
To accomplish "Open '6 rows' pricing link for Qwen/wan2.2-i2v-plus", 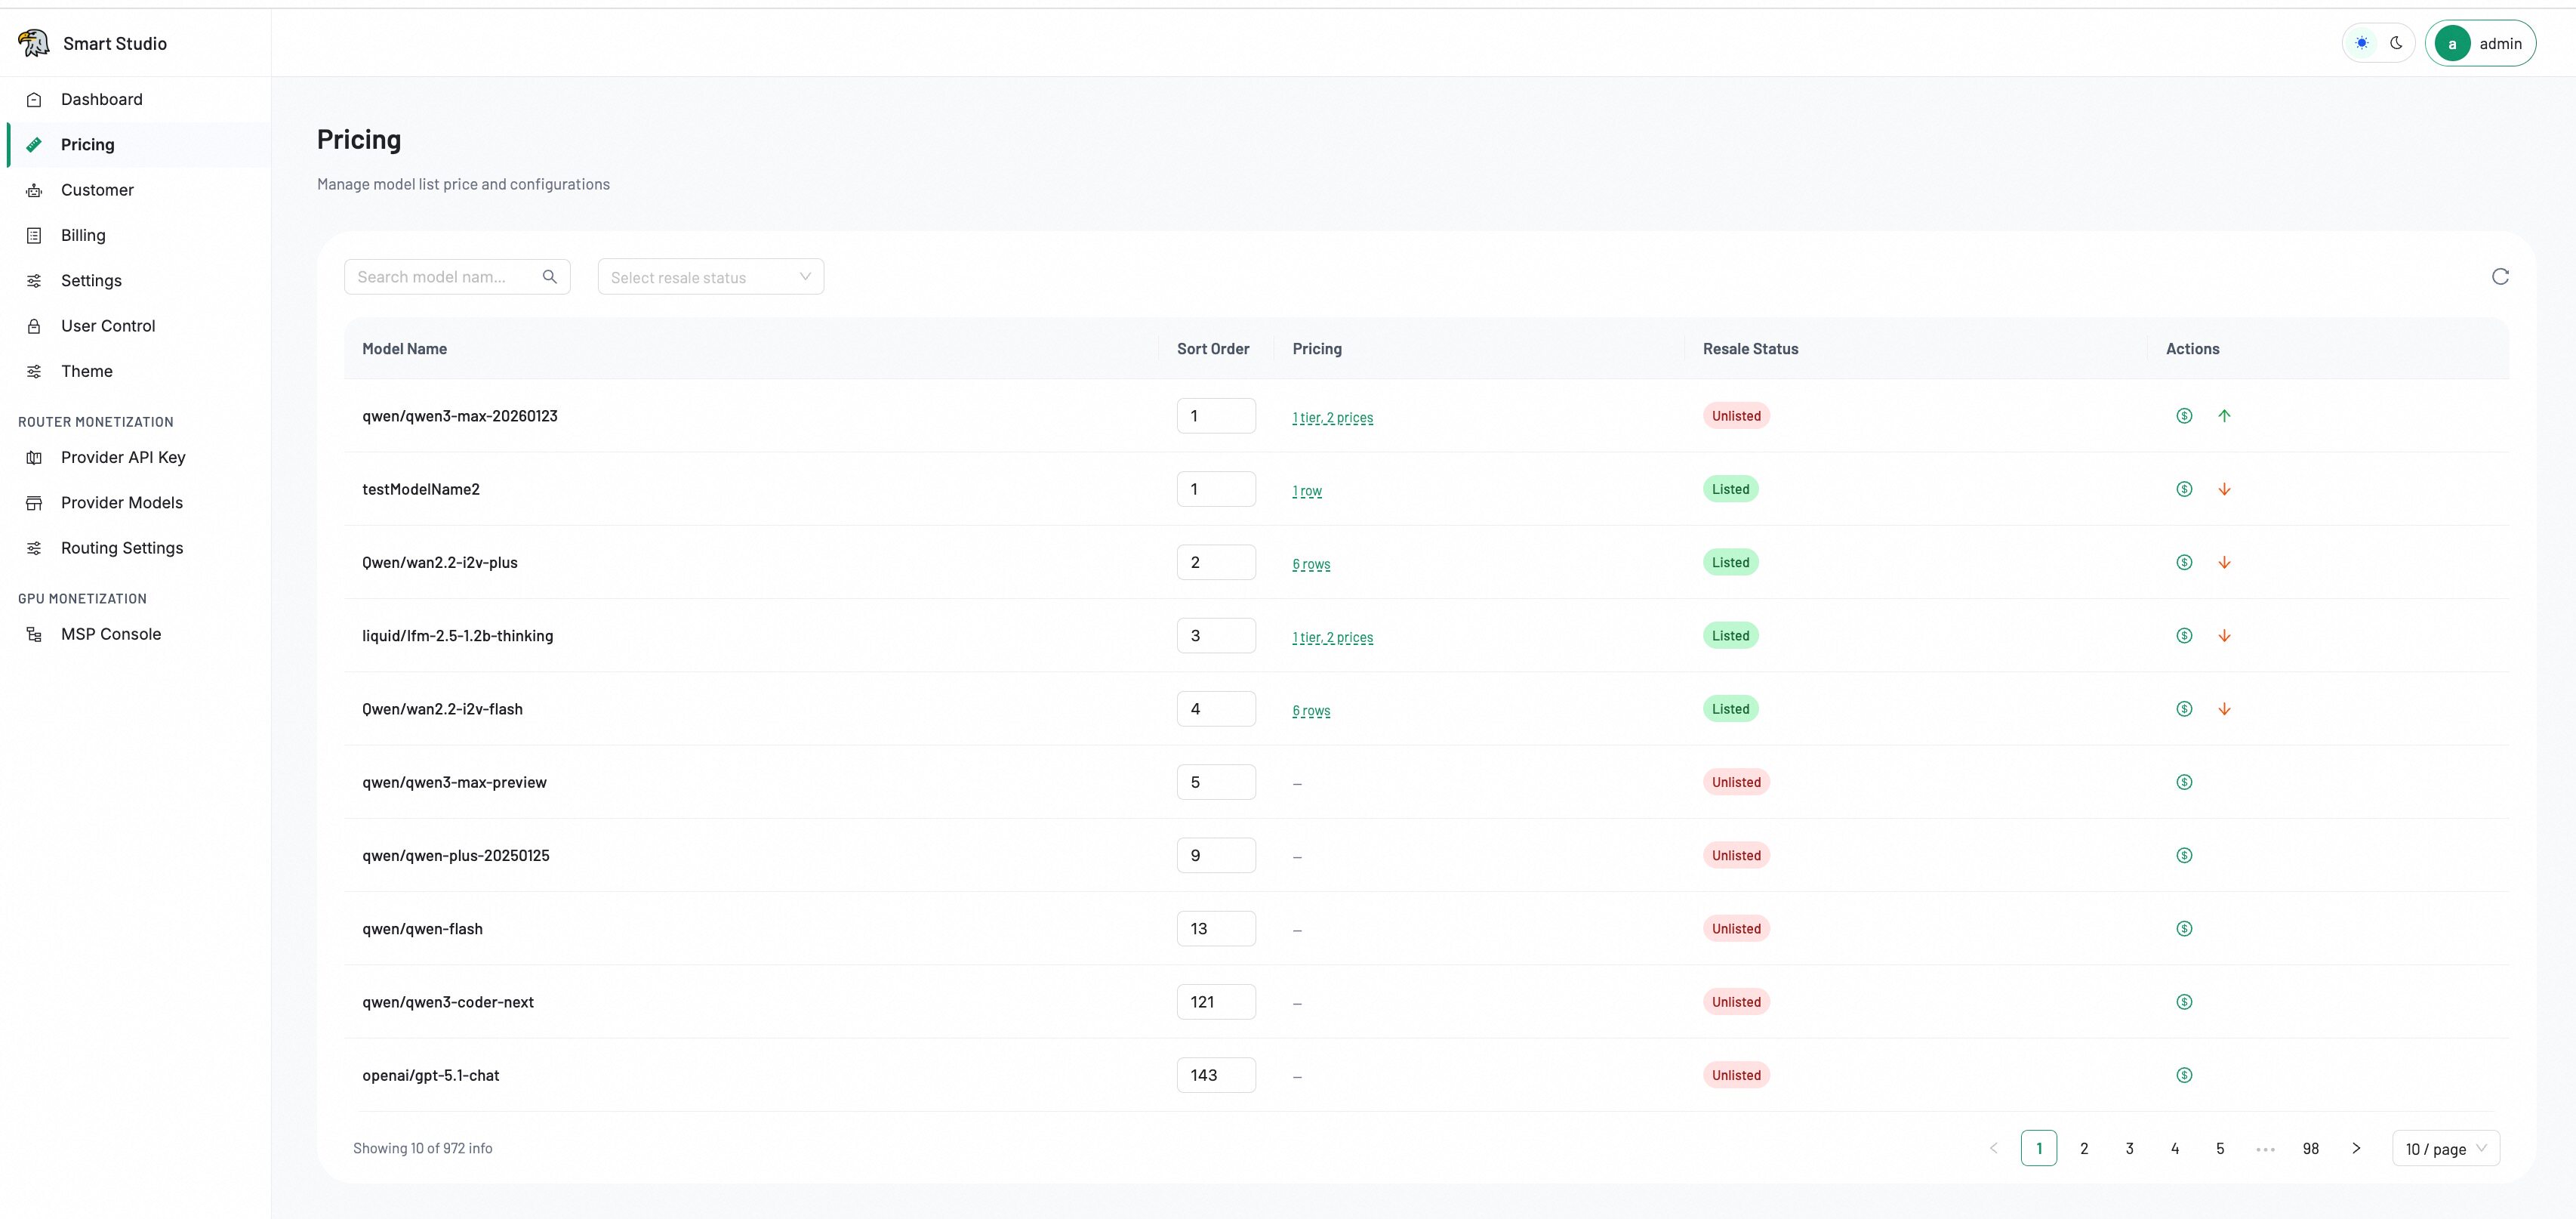I will click(1311, 564).
